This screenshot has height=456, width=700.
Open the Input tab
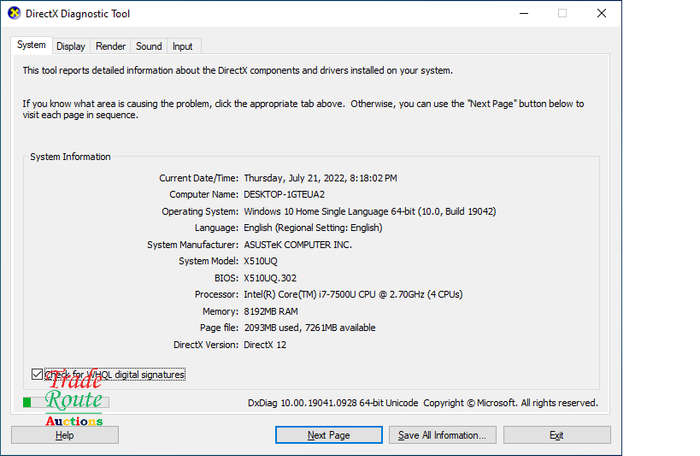coord(182,46)
